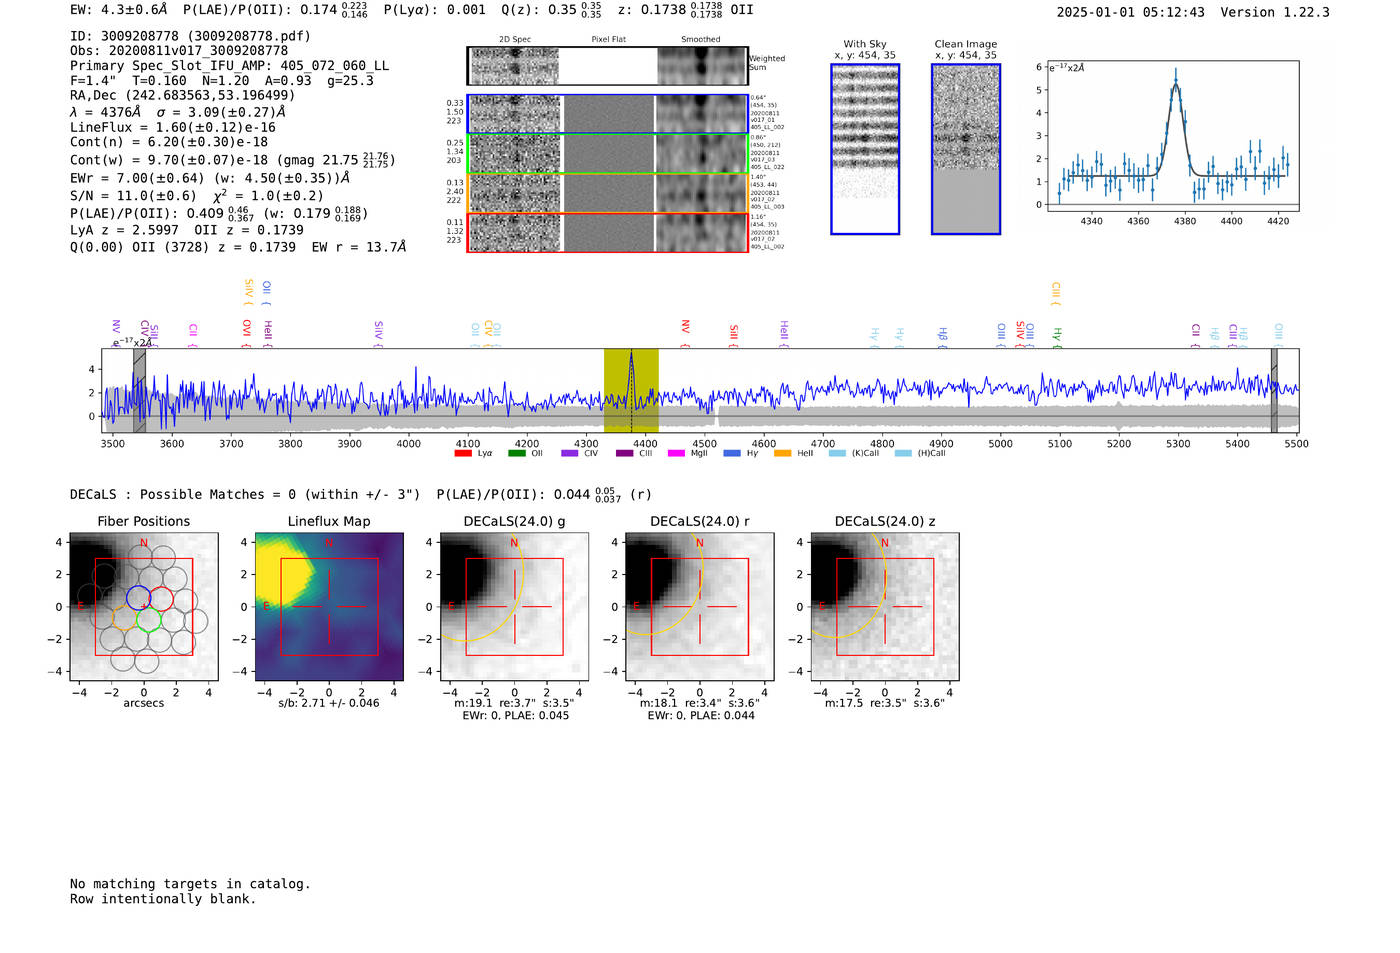
Task: Click the z: 0.1738 OII header value
Action: [685, 9]
